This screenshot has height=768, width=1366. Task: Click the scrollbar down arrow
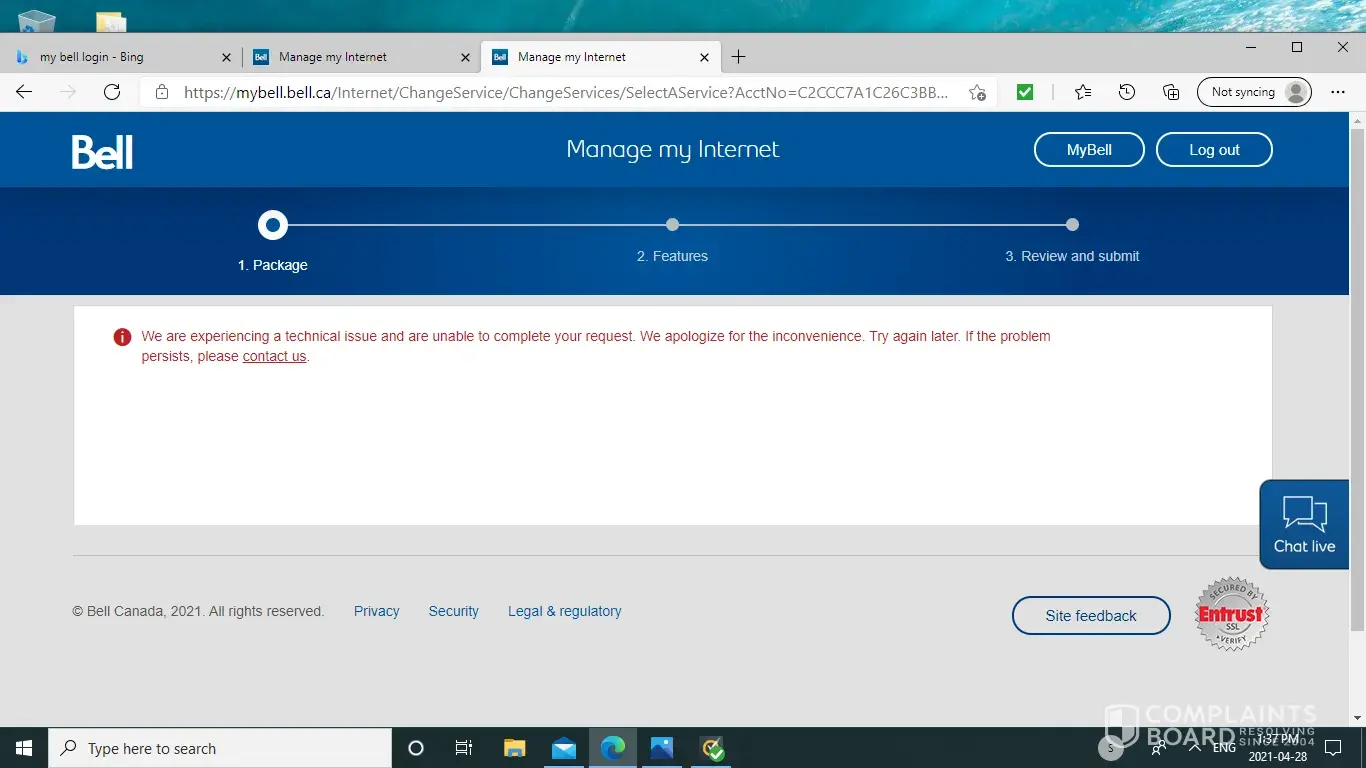pos(1357,719)
